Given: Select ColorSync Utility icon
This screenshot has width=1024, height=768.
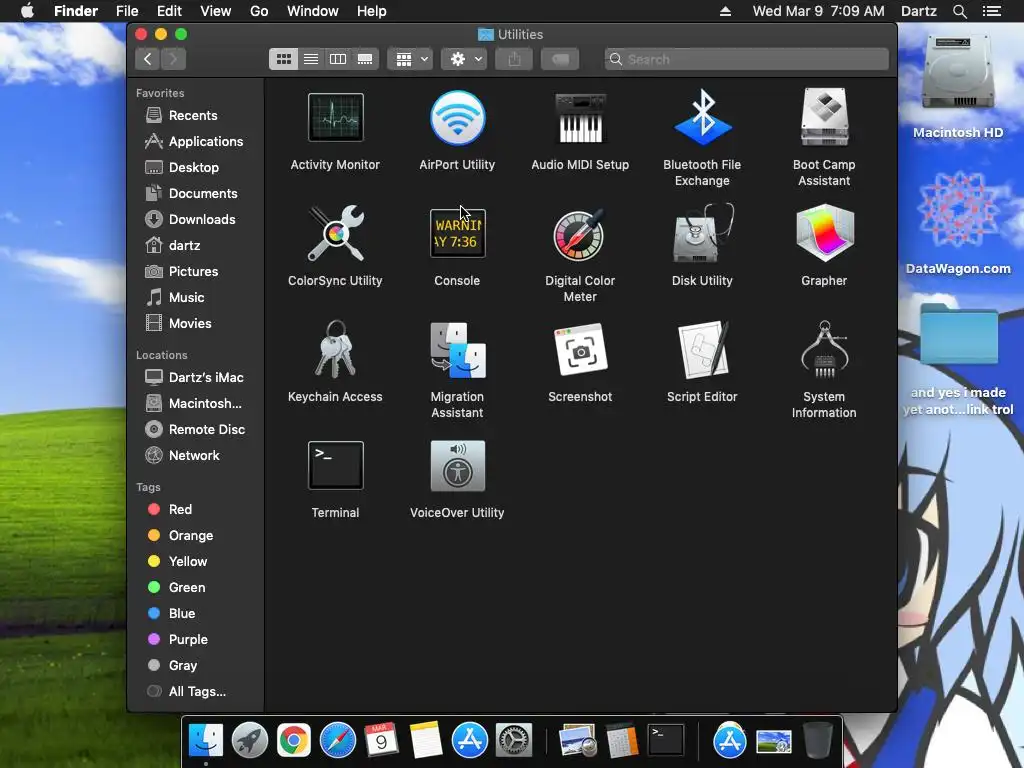Looking at the screenshot, I should pyautogui.click(x=335, y=233).
